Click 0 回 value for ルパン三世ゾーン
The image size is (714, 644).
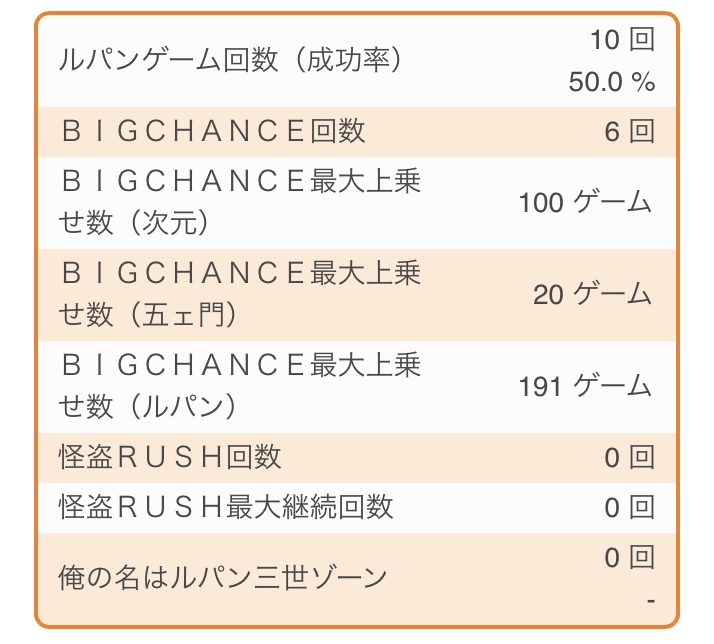click(x=630, y=557)
